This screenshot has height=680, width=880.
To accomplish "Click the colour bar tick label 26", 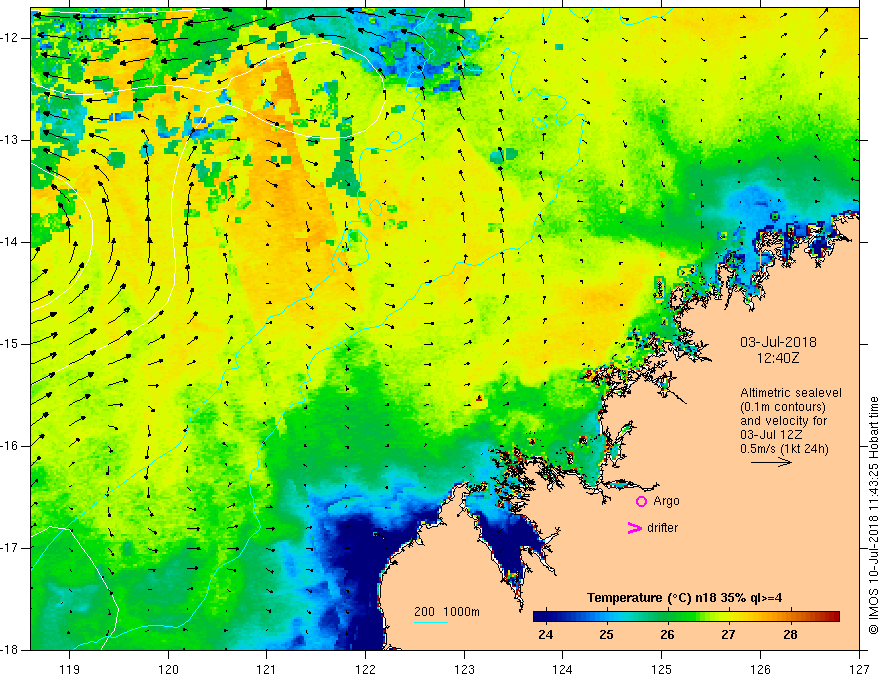I will [667, 635].
